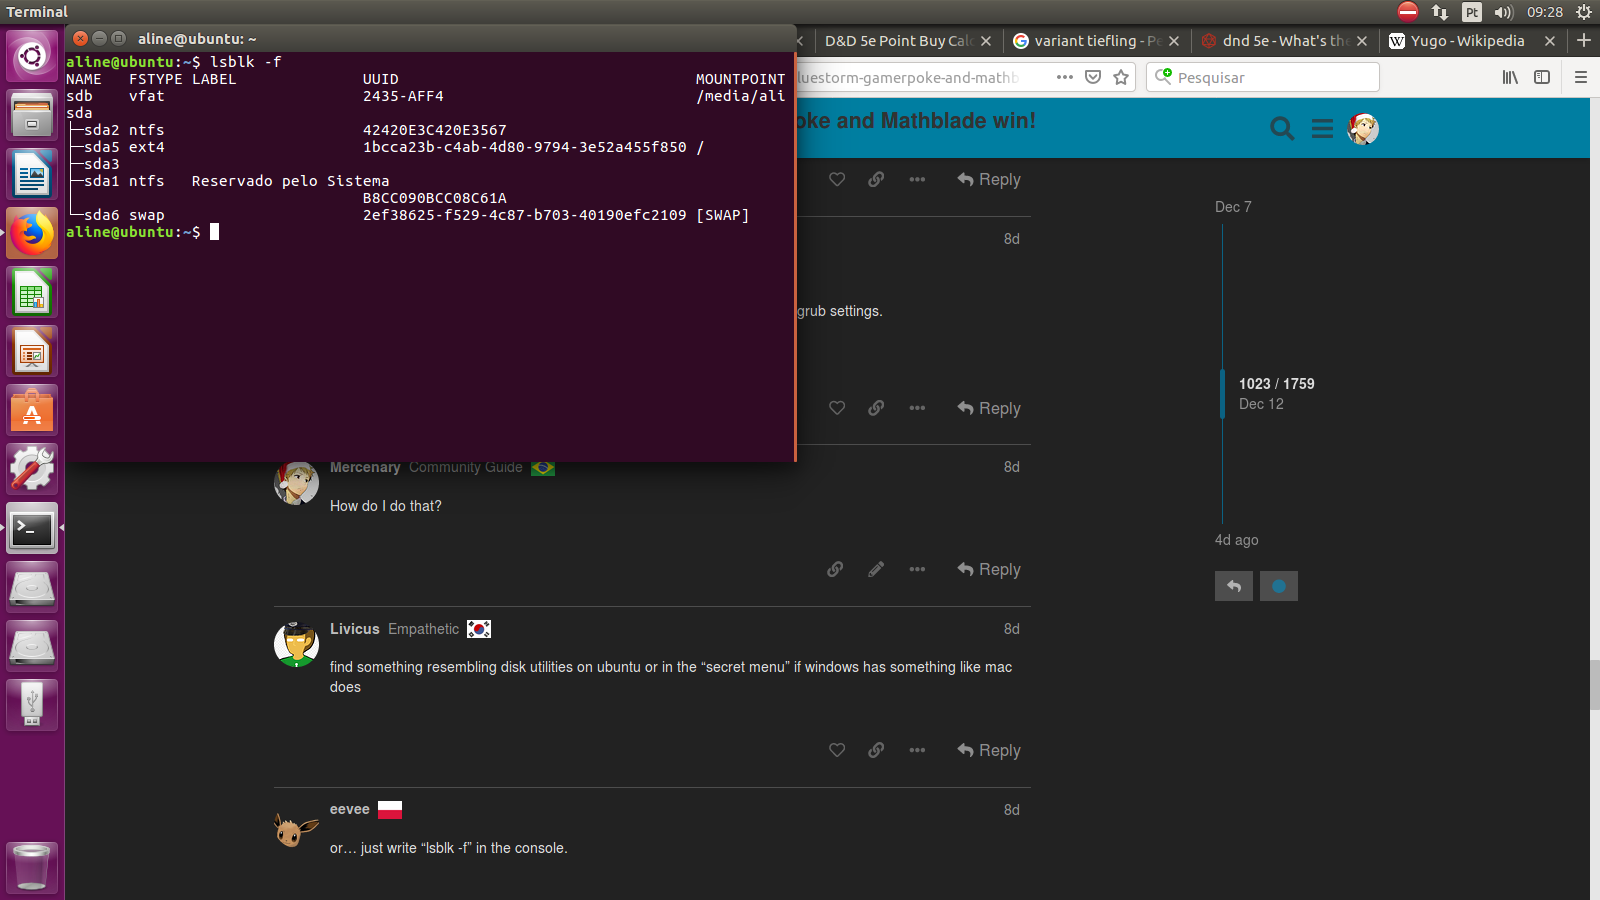Show more actions on Mercenary's post
The image size is (1600, 900).
[x=917, y=569]
